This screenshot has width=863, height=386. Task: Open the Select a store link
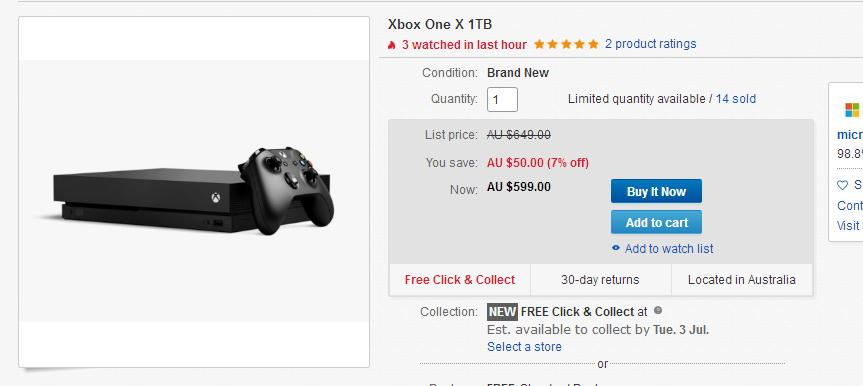[524, 347]
